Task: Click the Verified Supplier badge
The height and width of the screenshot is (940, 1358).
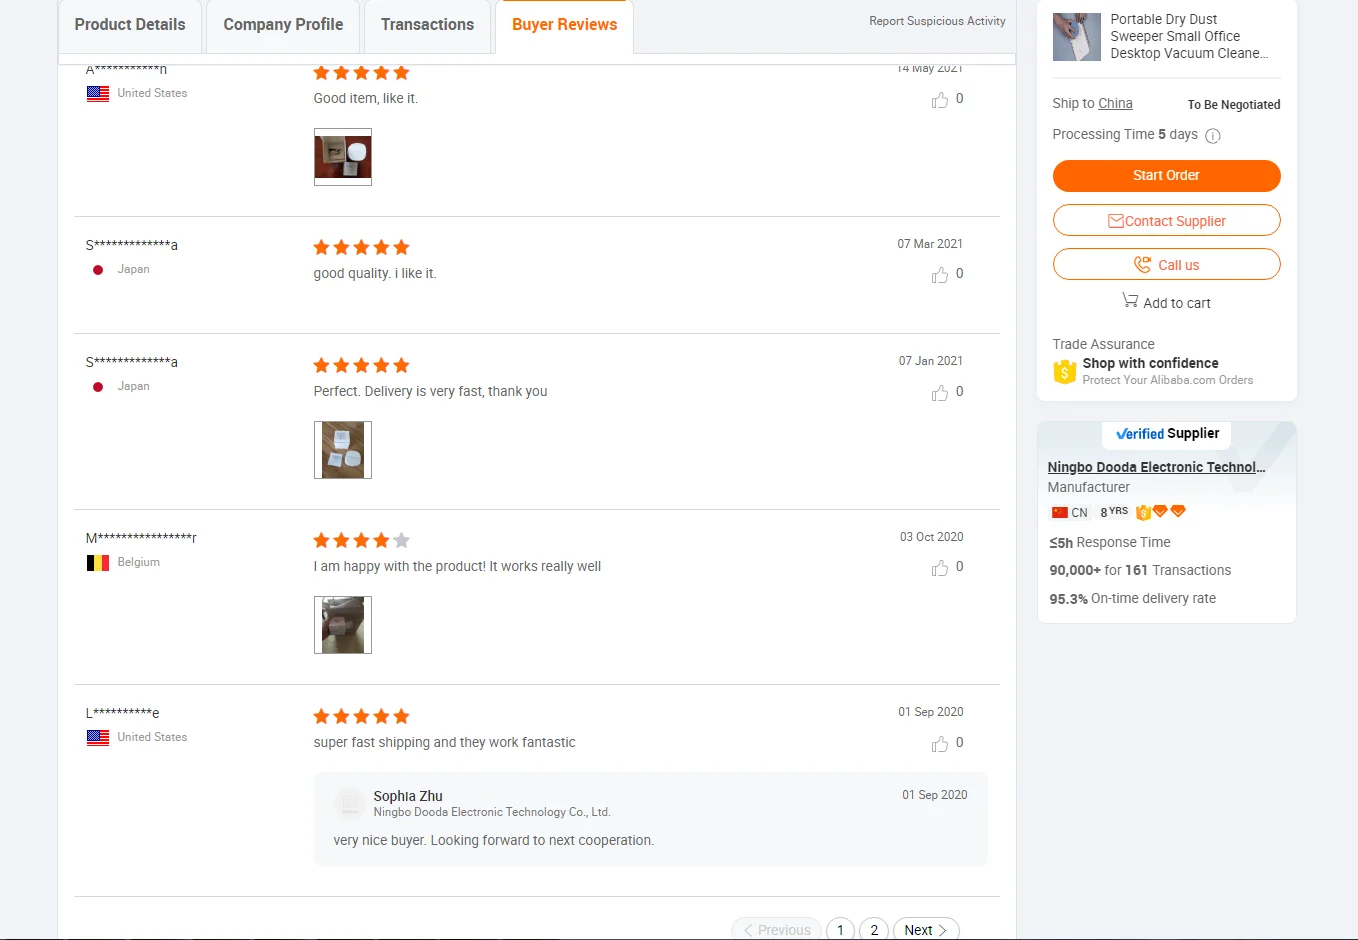Action: coord(1167,434)
